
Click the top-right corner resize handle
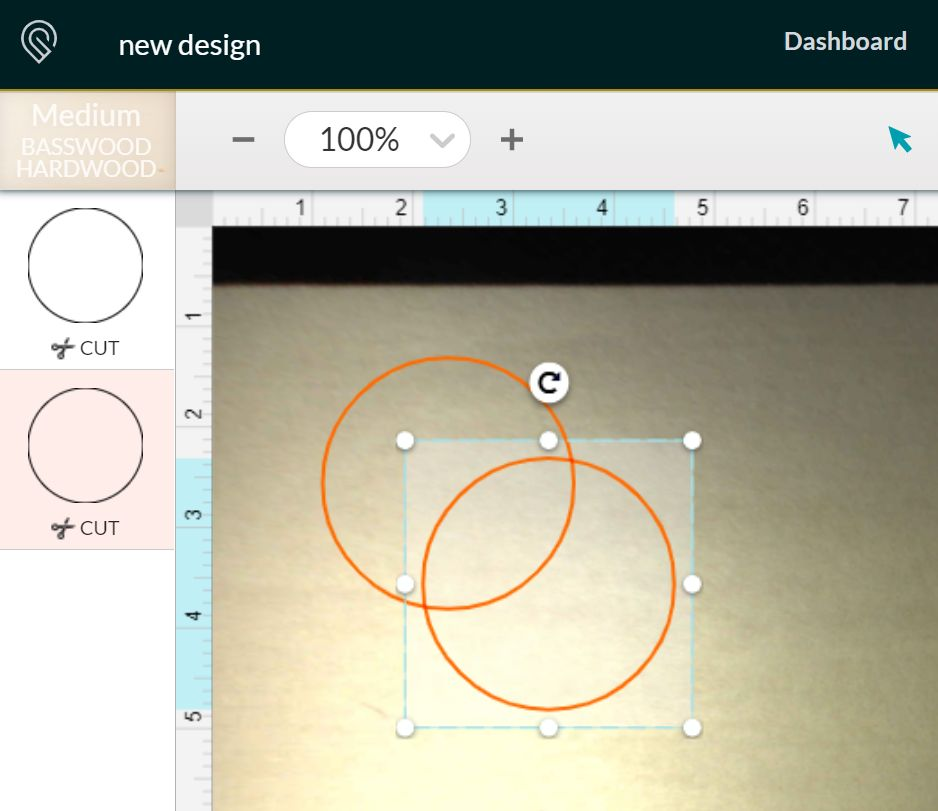692,440
